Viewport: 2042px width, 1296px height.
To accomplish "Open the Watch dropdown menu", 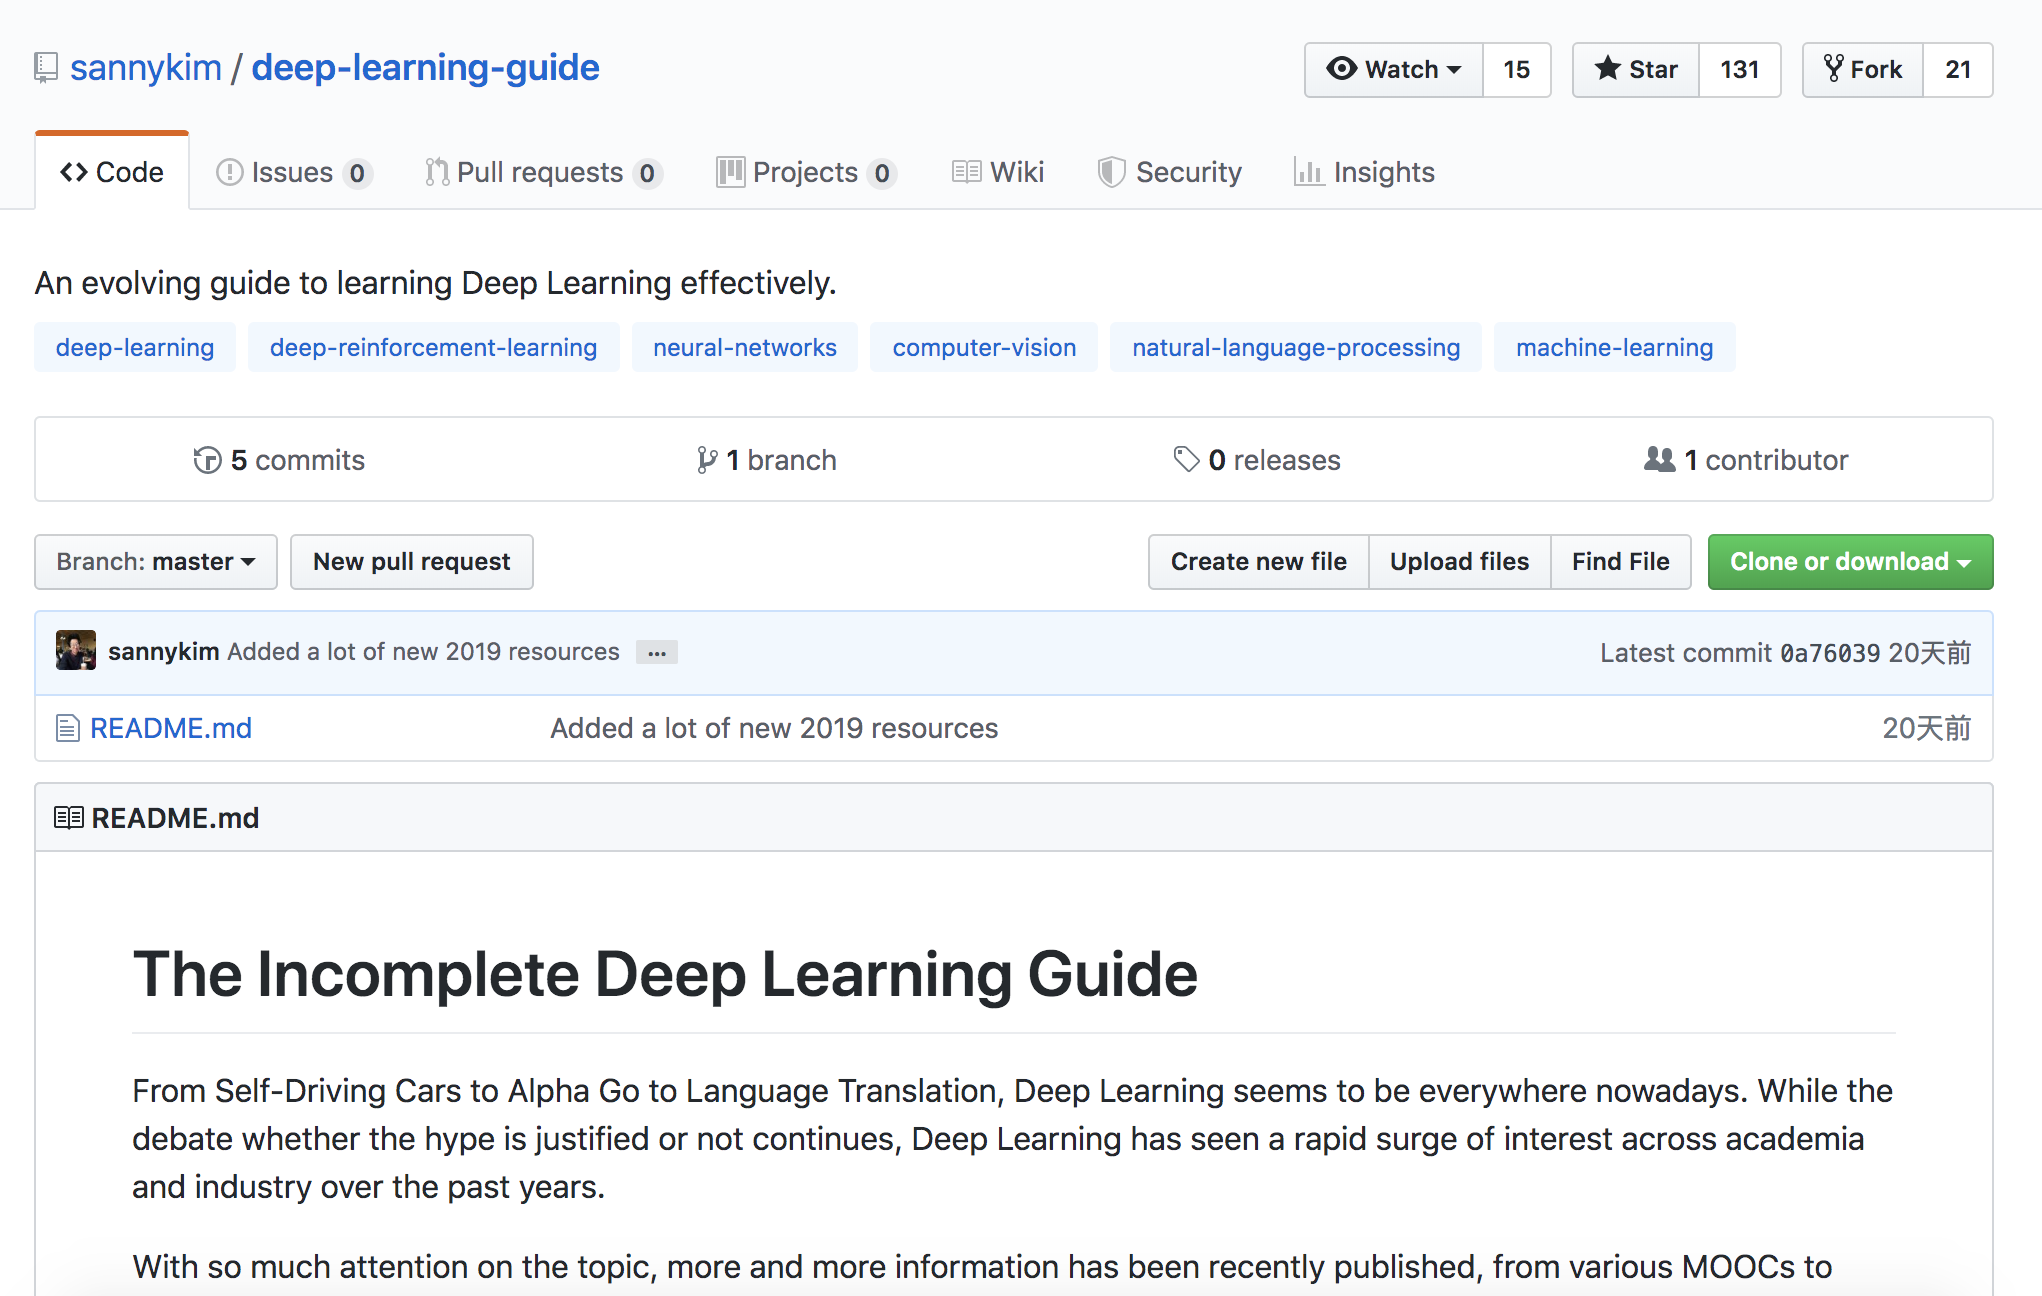I will 1394,69.
